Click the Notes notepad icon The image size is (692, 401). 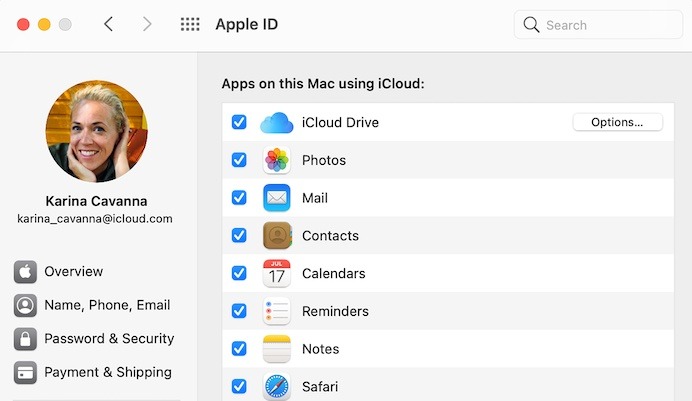coord(277,349)
